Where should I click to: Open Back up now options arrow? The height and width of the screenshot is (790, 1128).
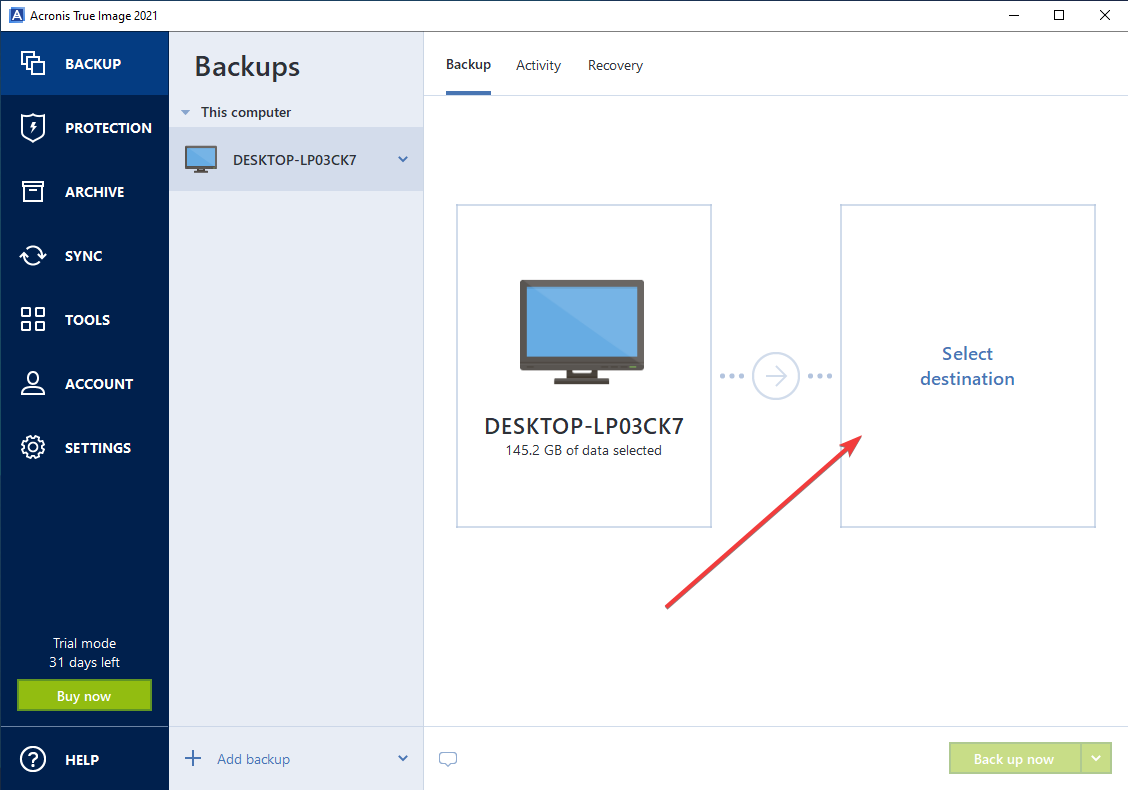pos(1096,758)
